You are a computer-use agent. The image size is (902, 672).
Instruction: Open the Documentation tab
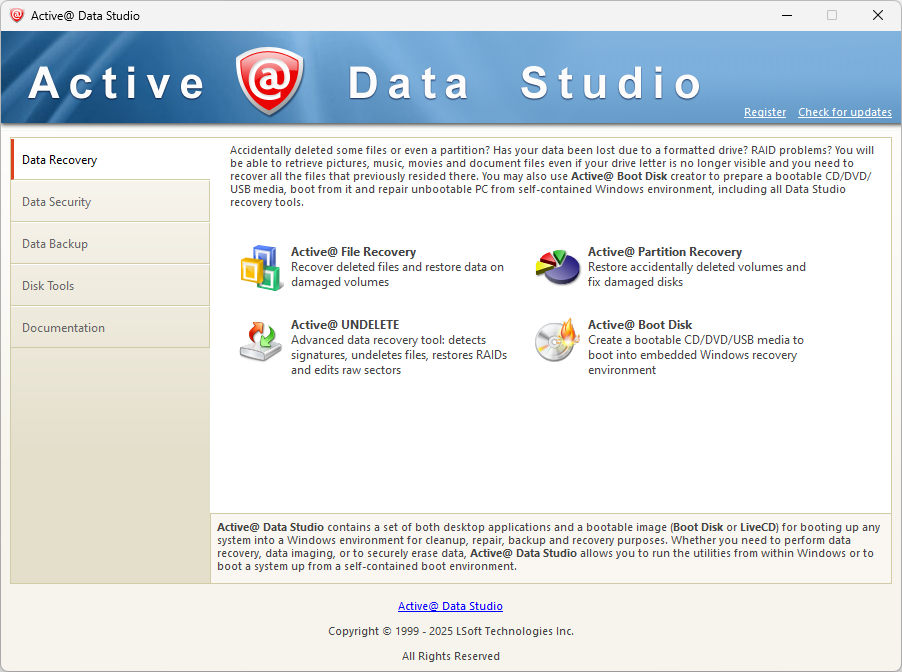[110, 327]
